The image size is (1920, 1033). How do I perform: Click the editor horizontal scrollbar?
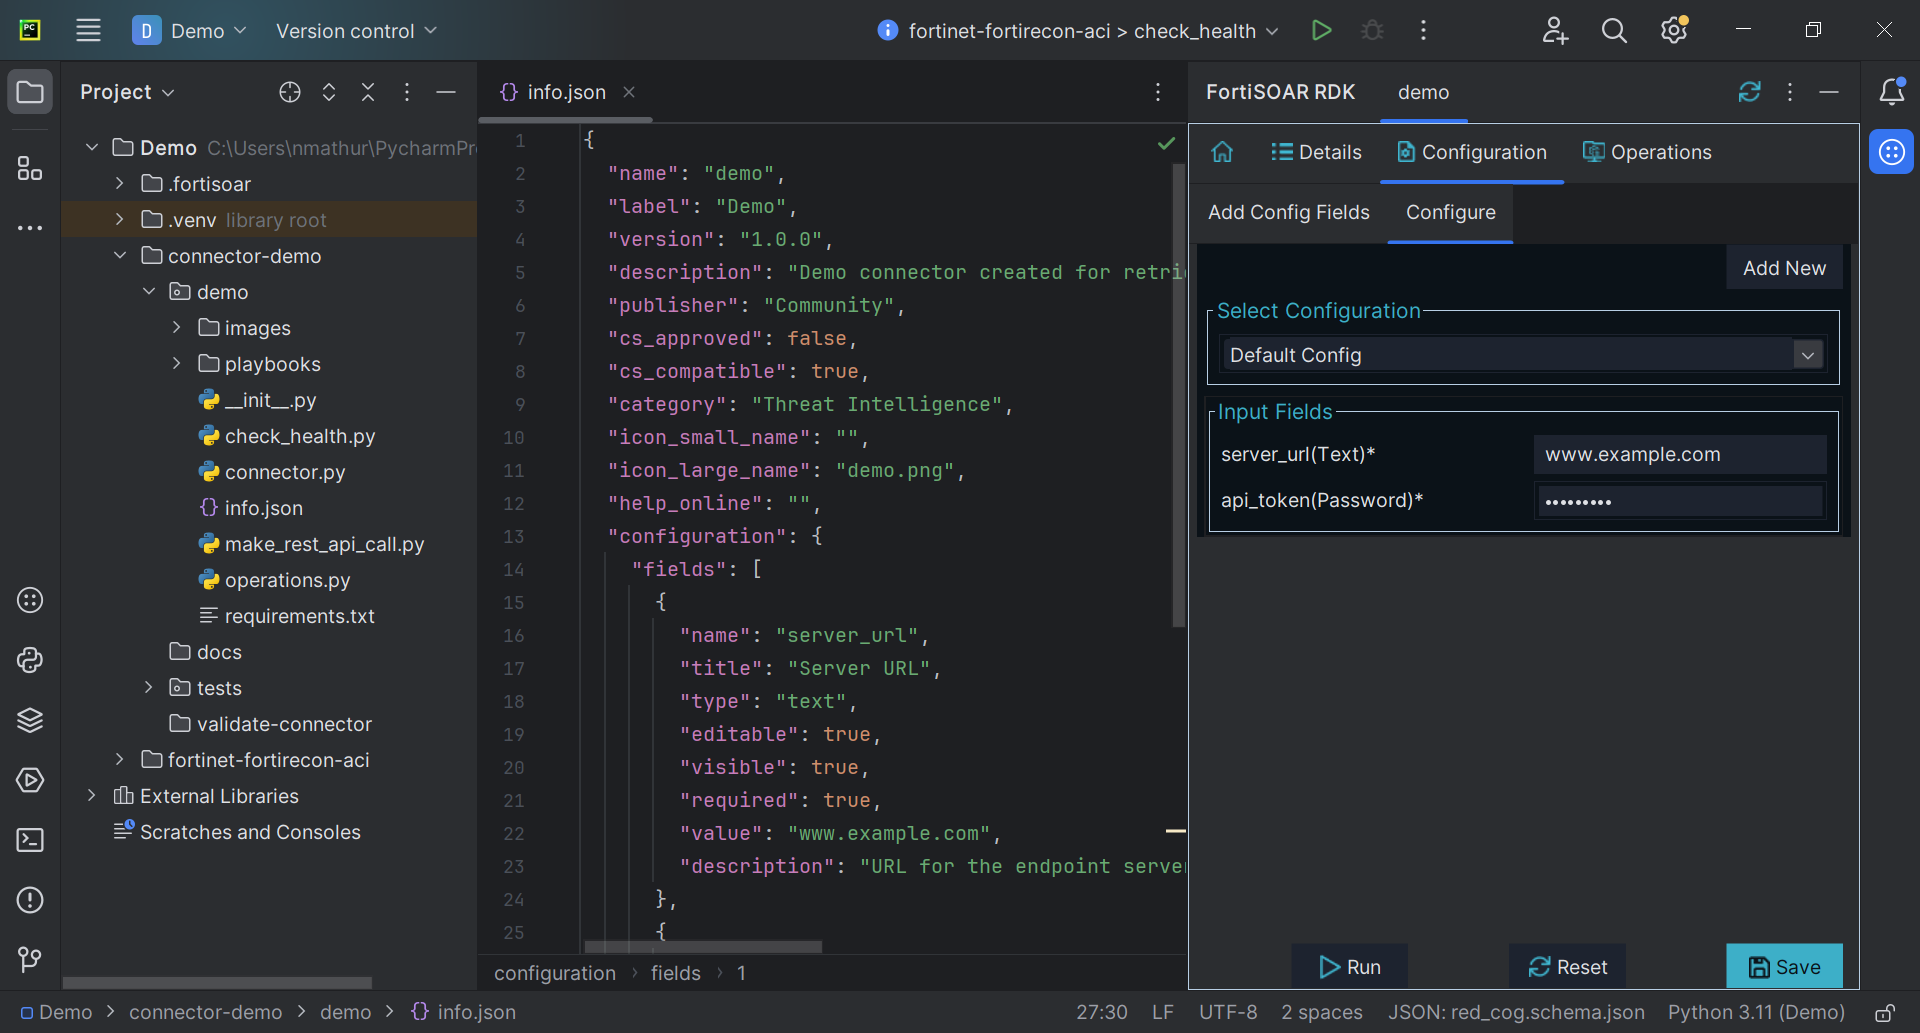tap(703, 946)
